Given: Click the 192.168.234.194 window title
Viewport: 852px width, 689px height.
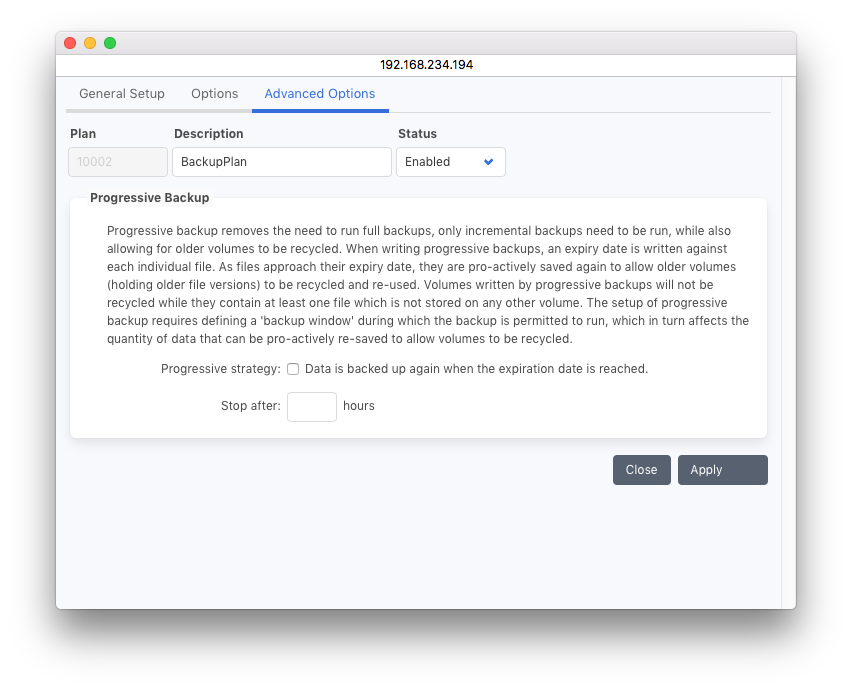Looking at the screenshot, I should pyautogui.click(x=426, y=65).
